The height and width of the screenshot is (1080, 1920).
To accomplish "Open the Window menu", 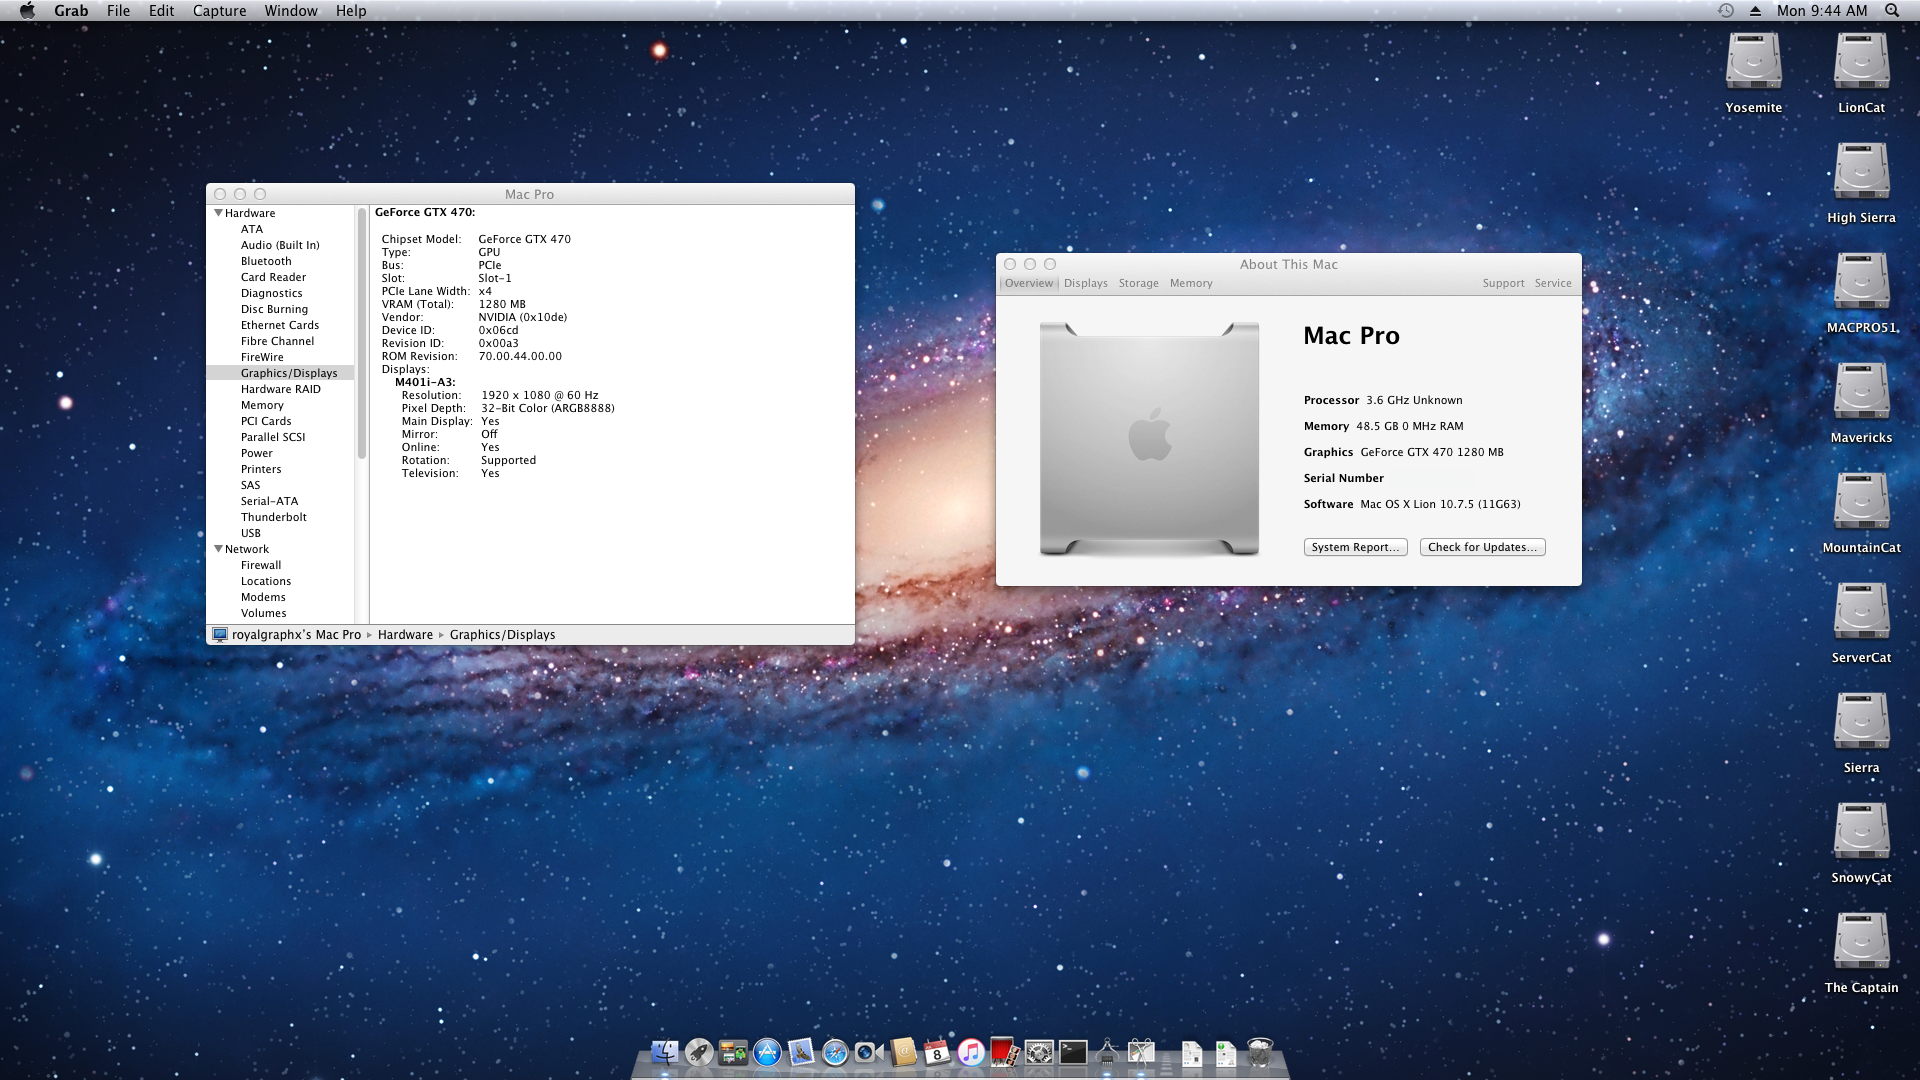I will [291, 10].
